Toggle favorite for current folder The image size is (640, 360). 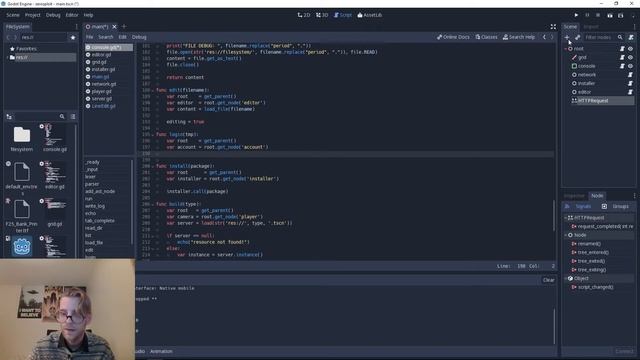pyautogui.click(x=73, y=37)
